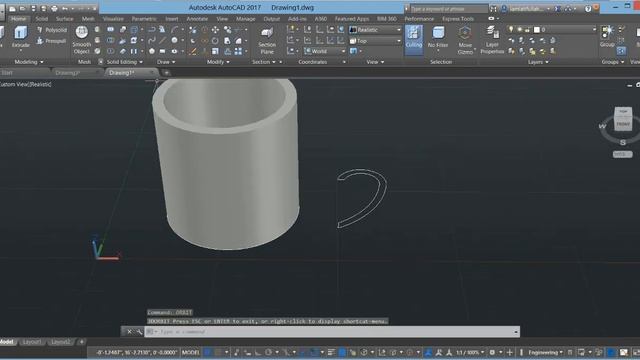Expand the Layers panel
Viewport: 640px width, 360px height.
538,62
